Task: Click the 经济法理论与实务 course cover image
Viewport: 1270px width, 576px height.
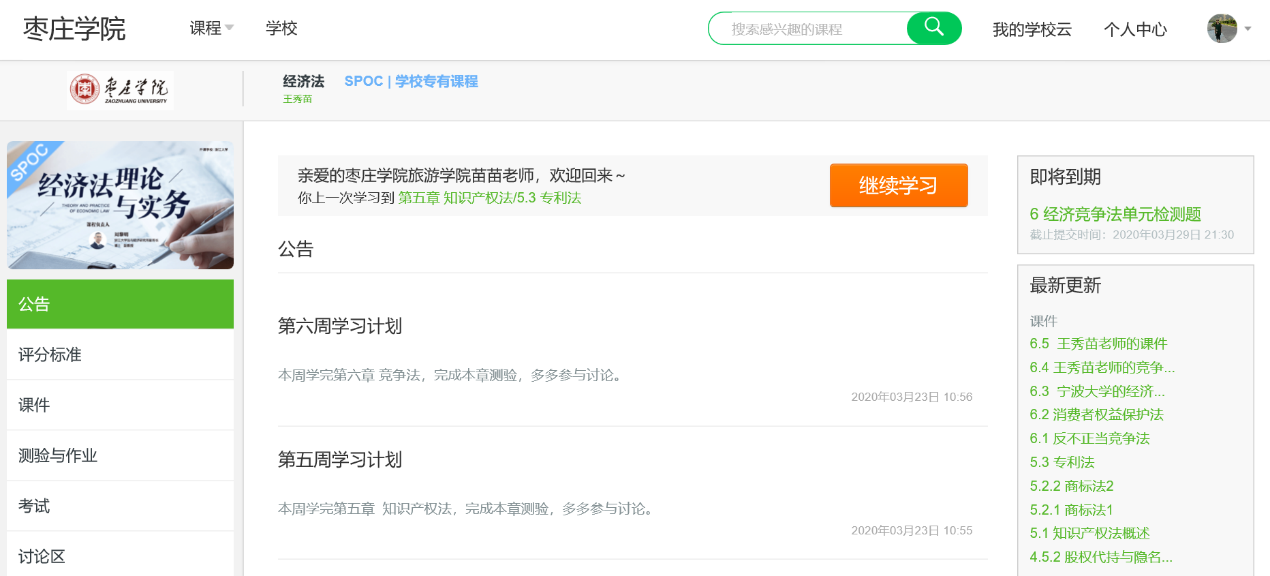Action: click(120, 205)
